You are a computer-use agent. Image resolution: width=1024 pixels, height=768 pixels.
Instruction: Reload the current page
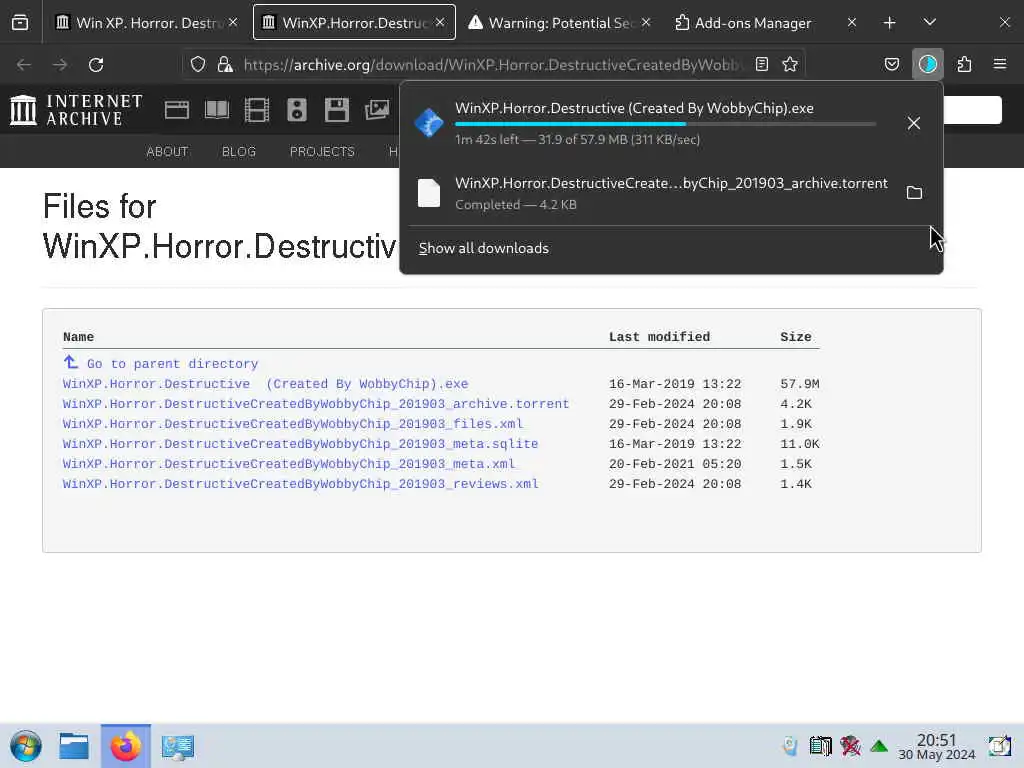(96, 65)
